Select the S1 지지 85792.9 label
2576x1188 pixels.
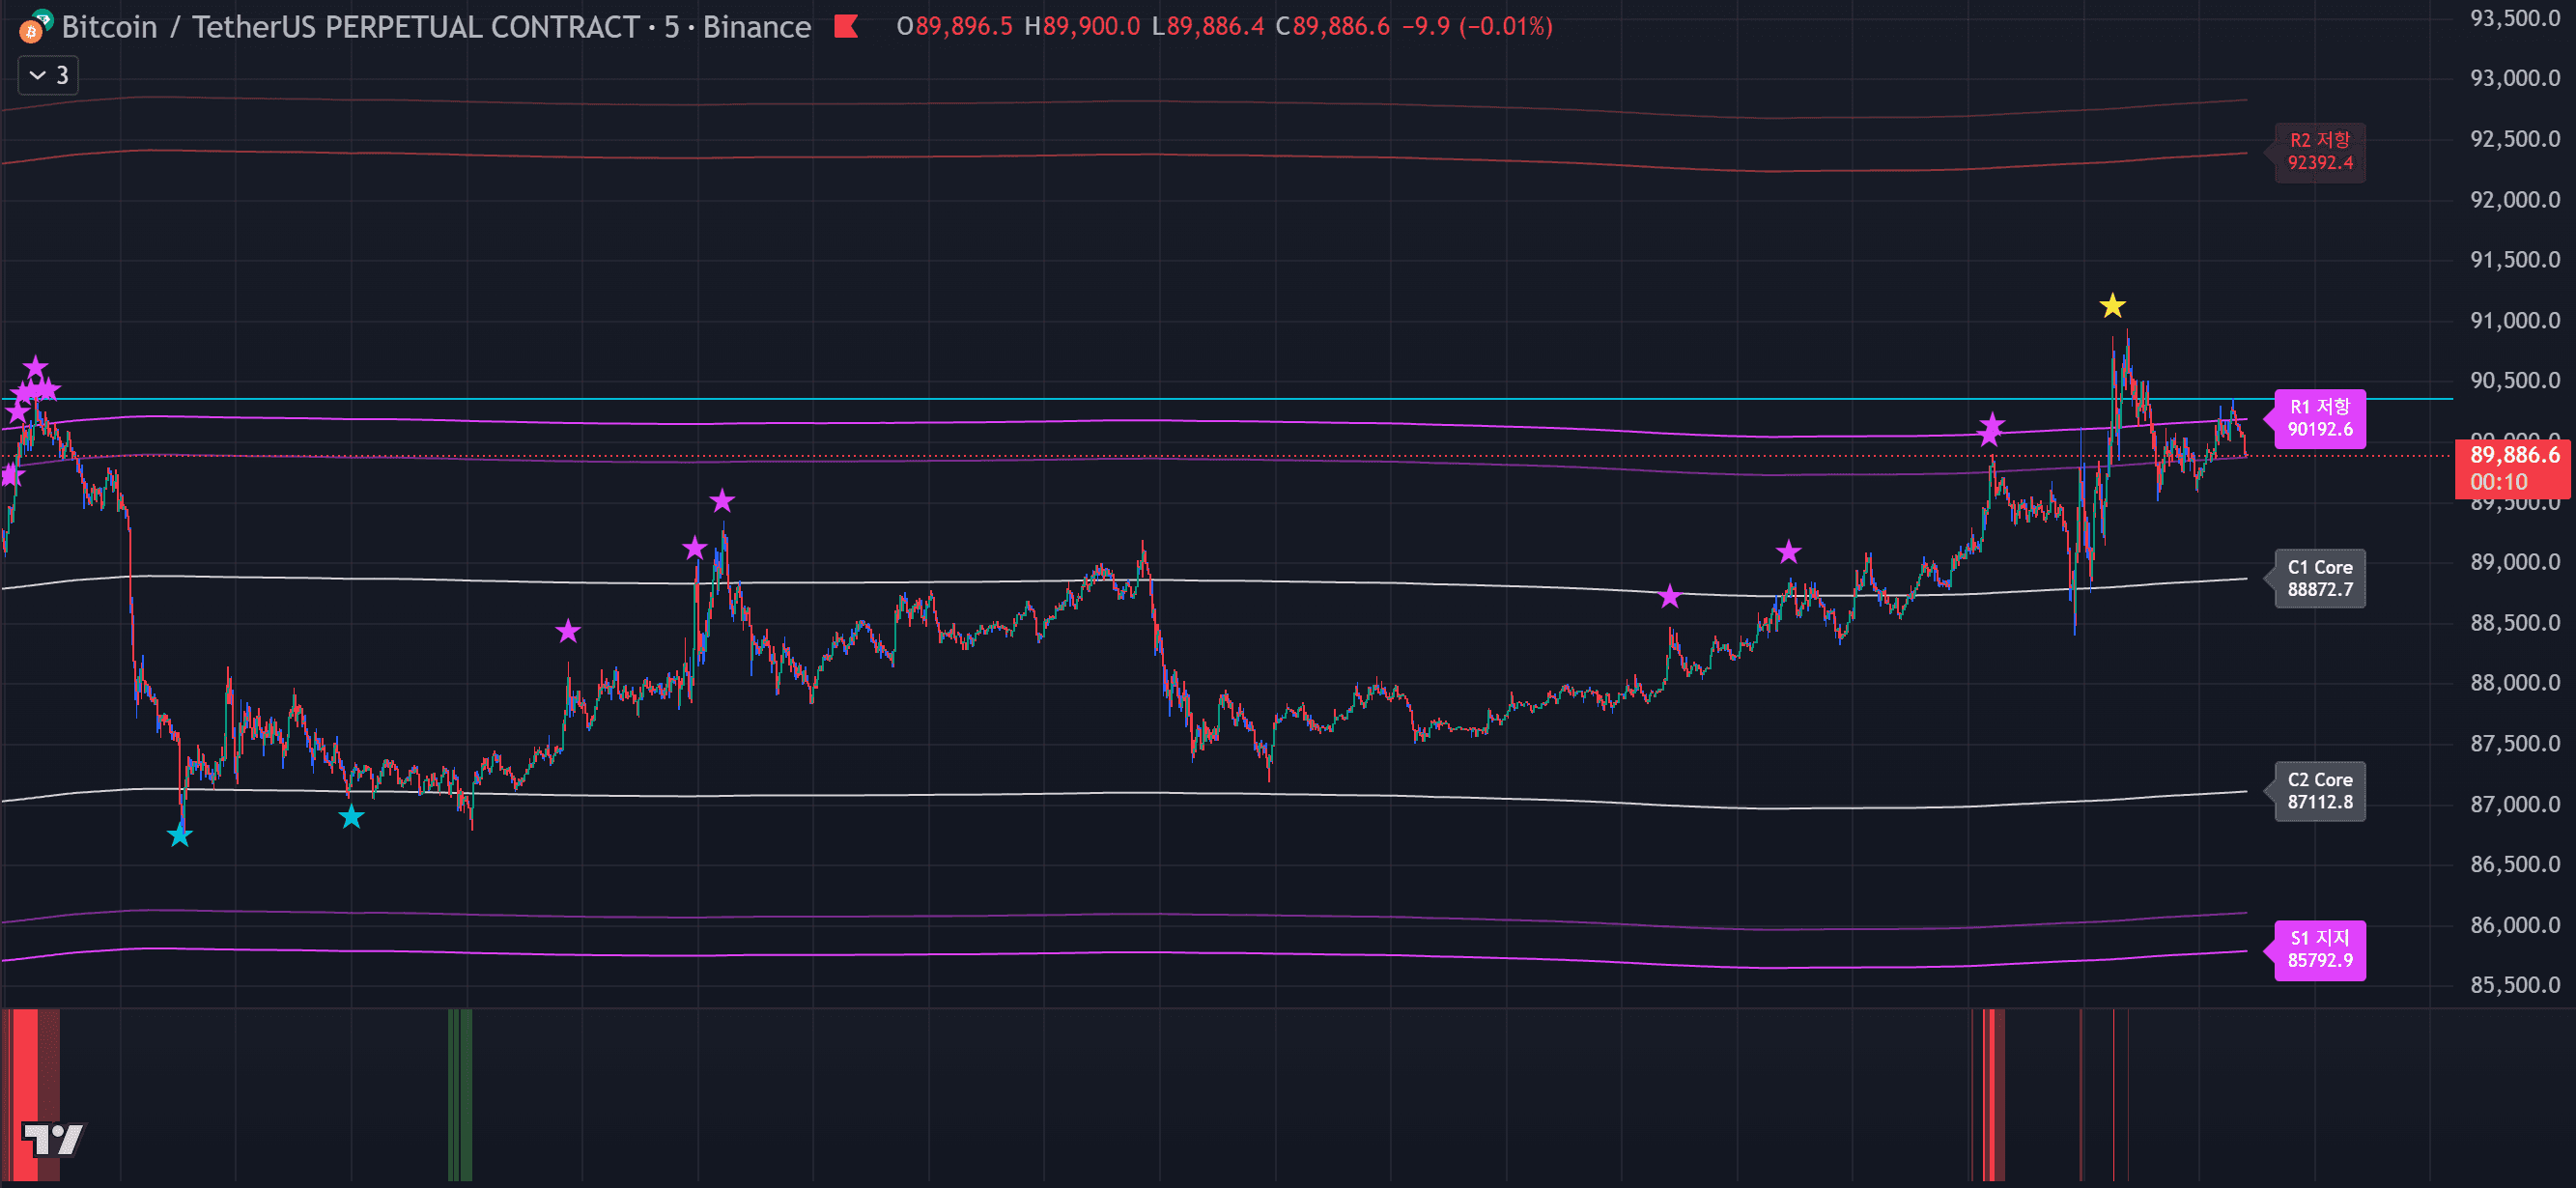coord(2319,949)
